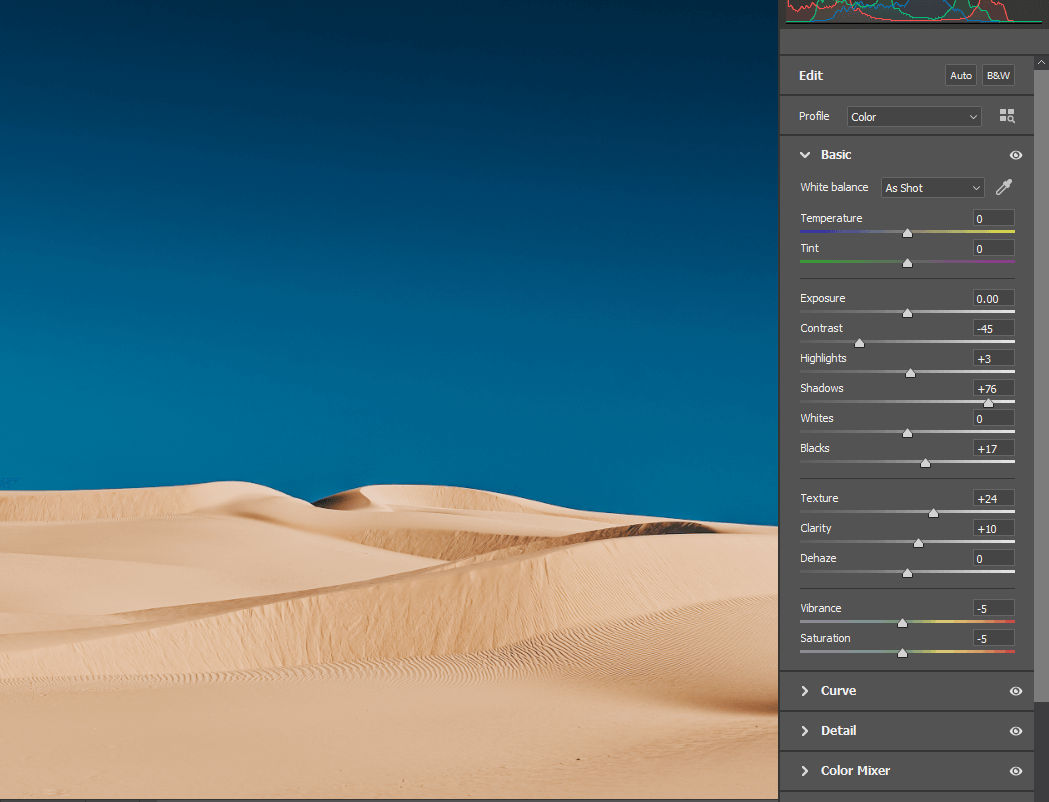Click the Shadows value field

992,388
